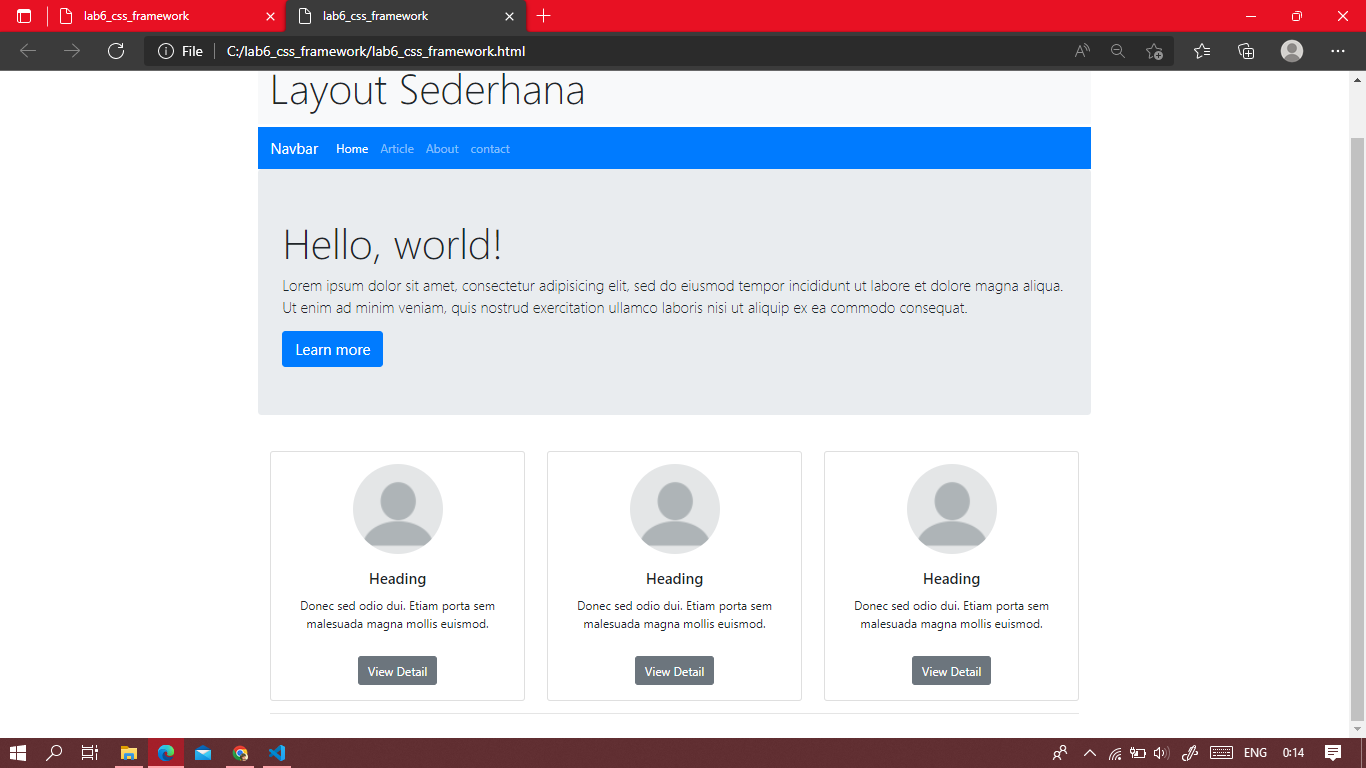
Task: Switch to the first lab6_css_framework tab
Action: tap(167, 16)
